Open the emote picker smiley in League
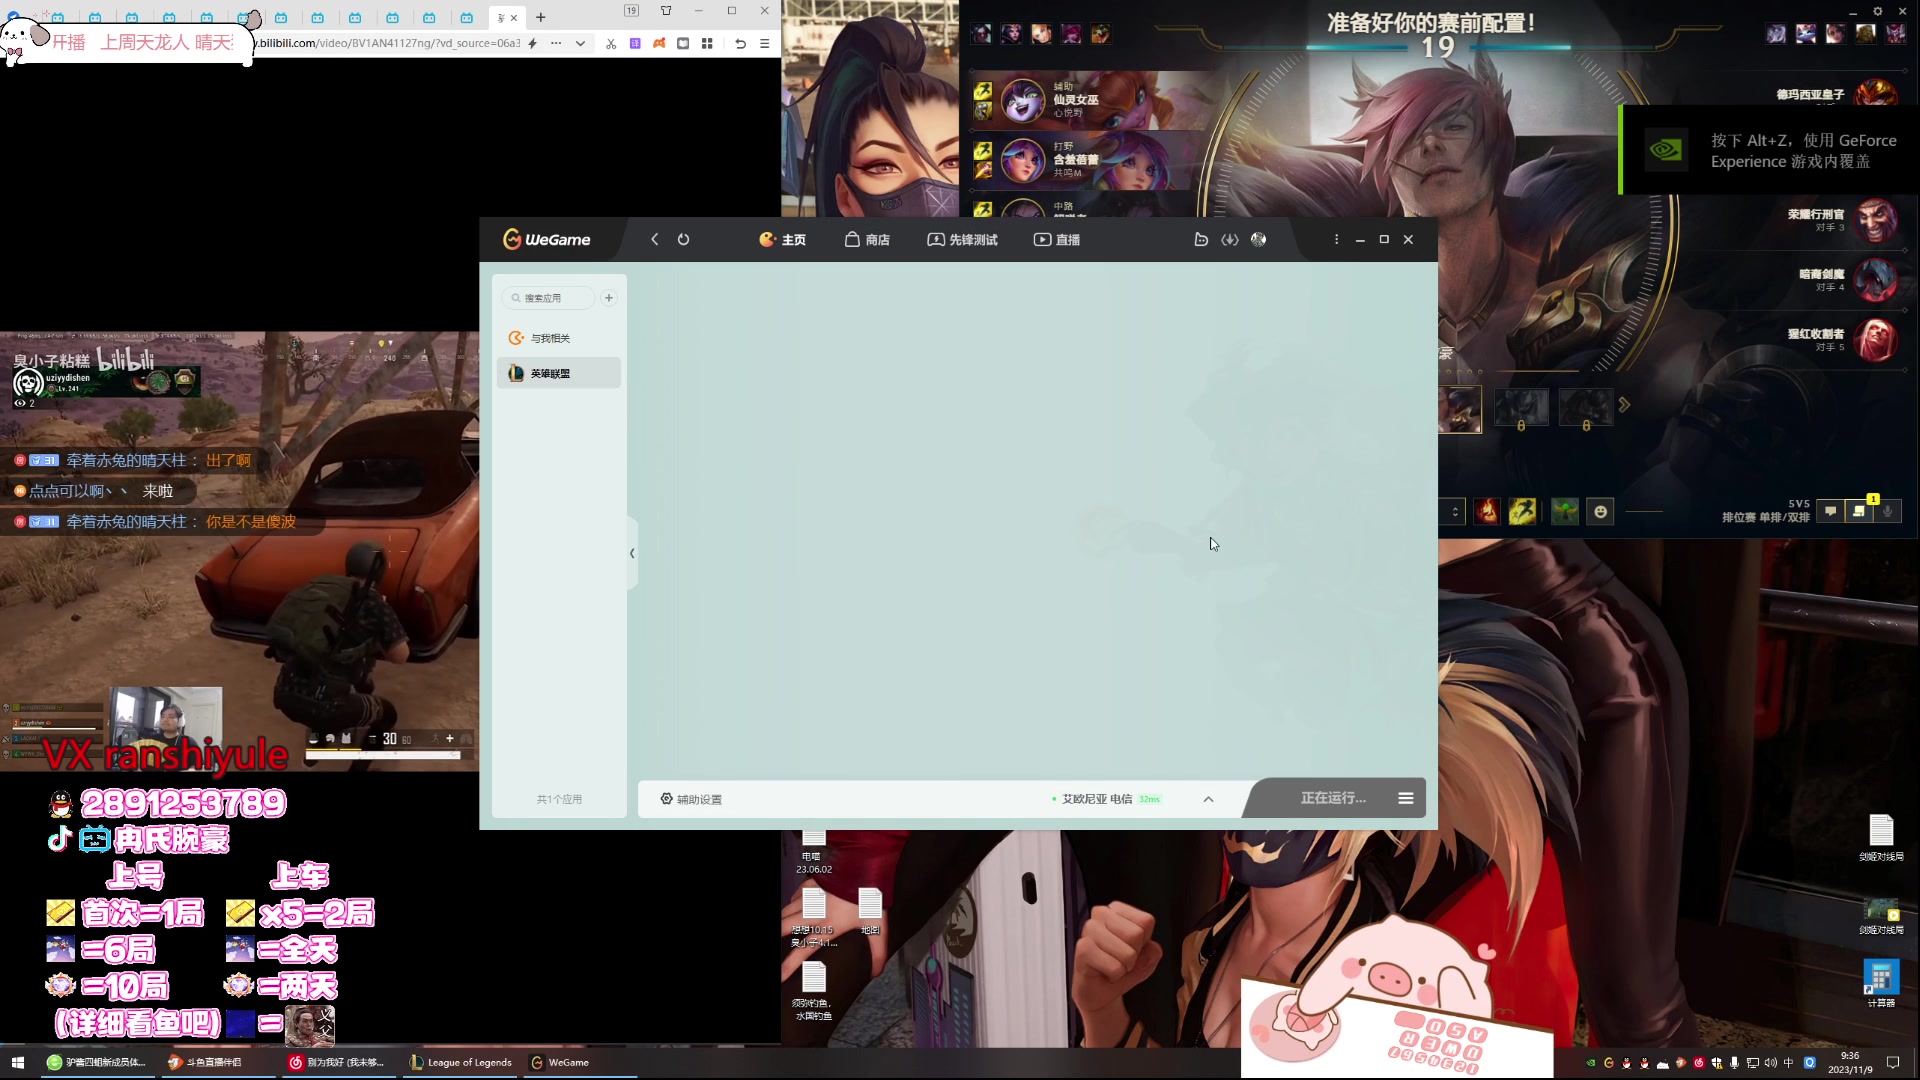Image resolution: width=1920 pixels, height=1080 pixels. click(x=1600, y=512)
